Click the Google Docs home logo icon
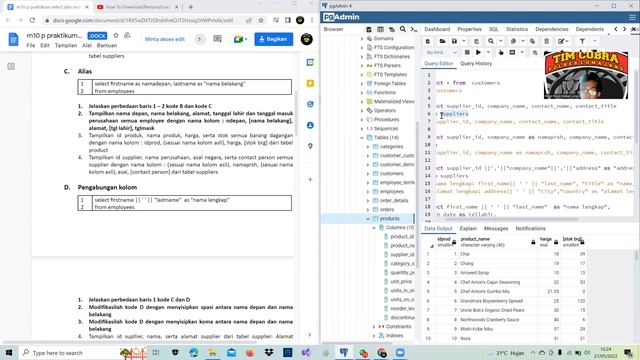Image resolution: width=640 pixels, height=360 pixels. [x=13, y=39]
